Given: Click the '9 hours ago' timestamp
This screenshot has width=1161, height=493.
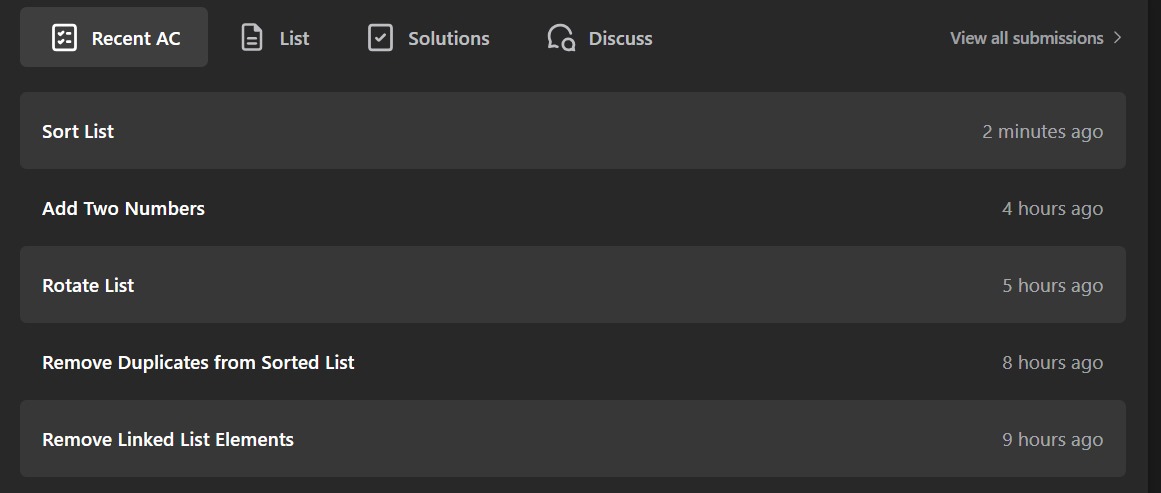Looking at the screenshot, I should pos(1052,440).
